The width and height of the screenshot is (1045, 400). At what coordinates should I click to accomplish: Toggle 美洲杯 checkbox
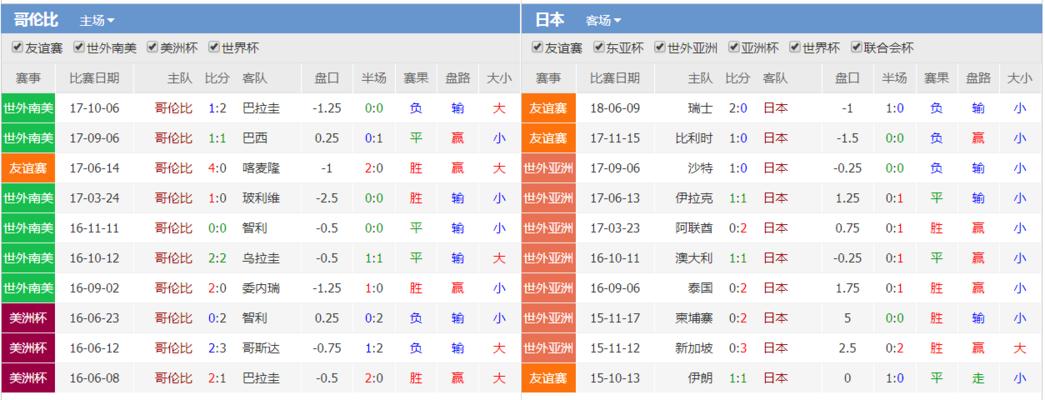(x=152, y=48)
